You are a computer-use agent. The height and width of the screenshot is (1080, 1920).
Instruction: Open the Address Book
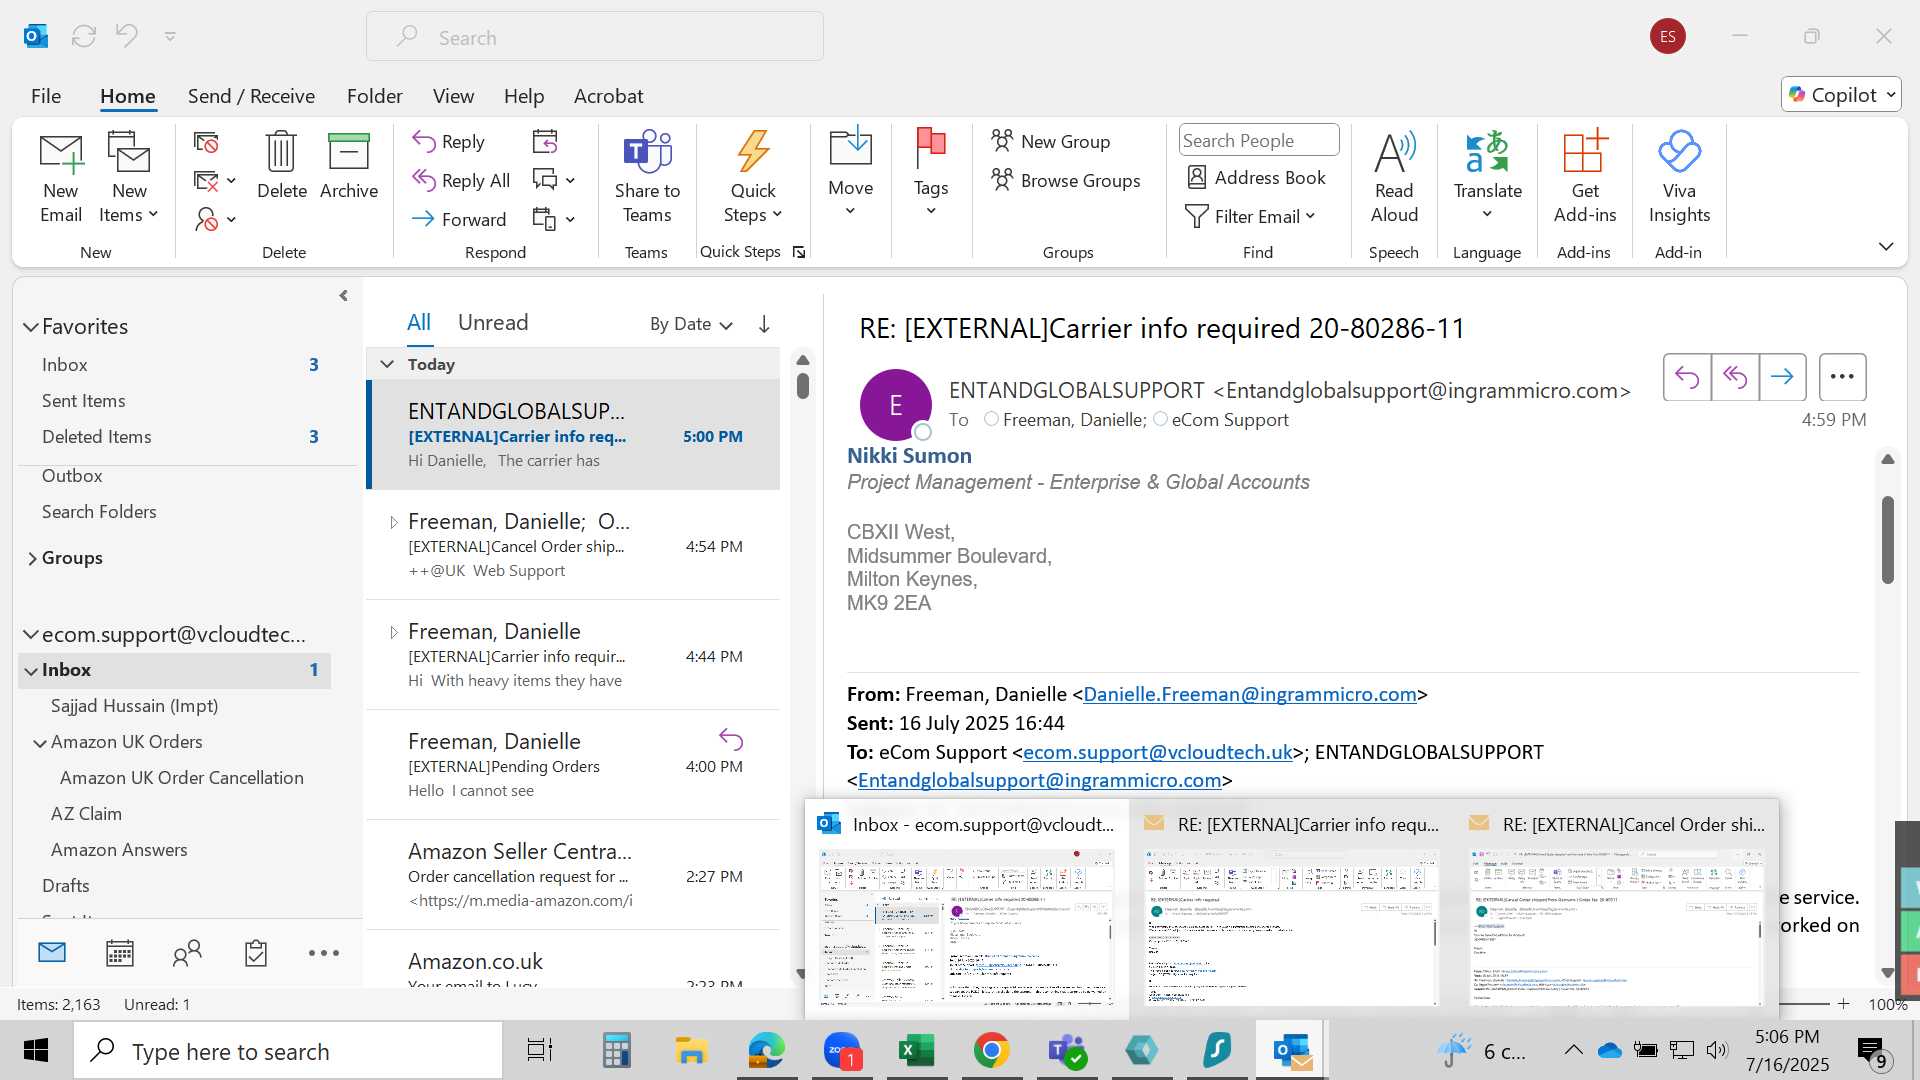(1256, 178)
